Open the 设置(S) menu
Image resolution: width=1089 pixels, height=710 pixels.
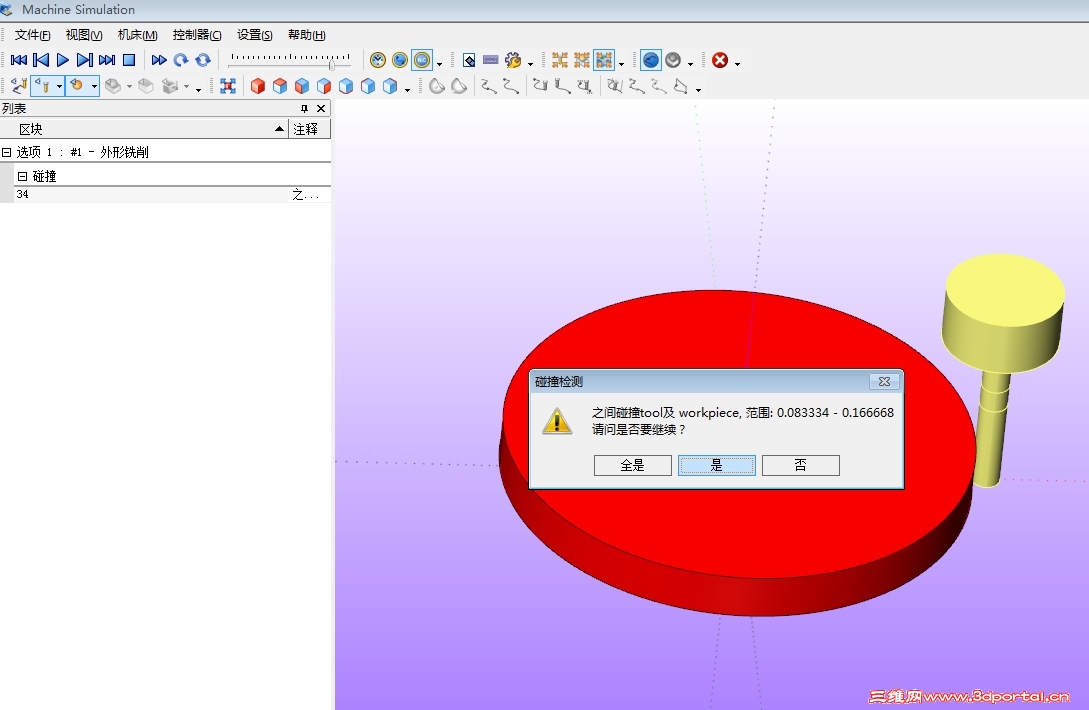coord(254,35)
